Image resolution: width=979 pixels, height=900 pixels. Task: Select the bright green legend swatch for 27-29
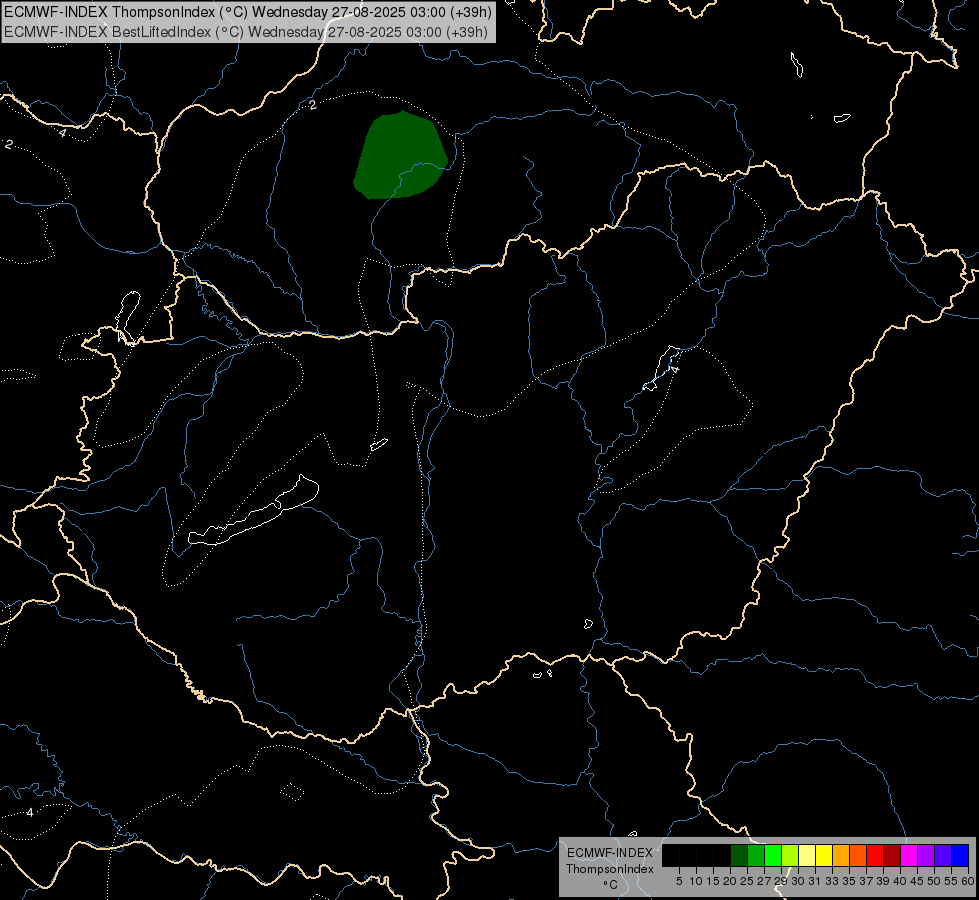click(773, 855)
